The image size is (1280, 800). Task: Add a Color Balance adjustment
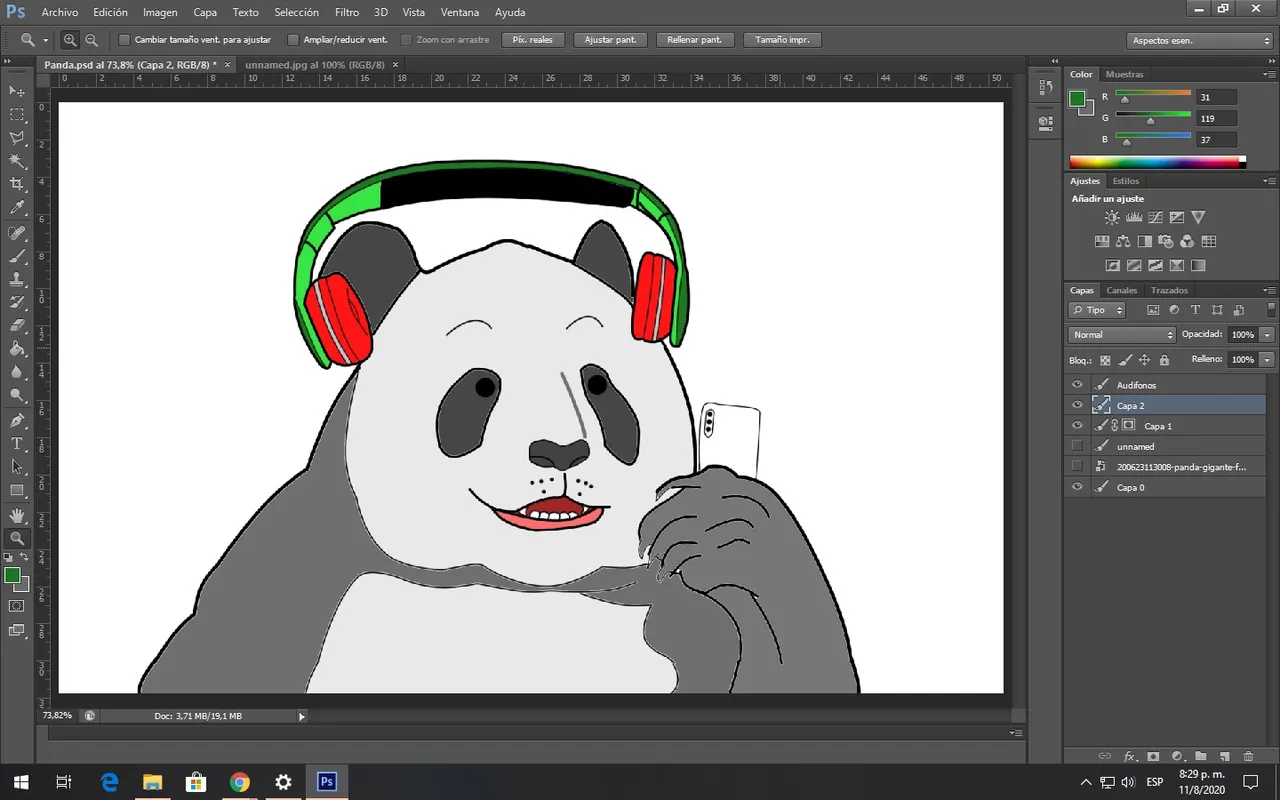(x=1122, y=241)
